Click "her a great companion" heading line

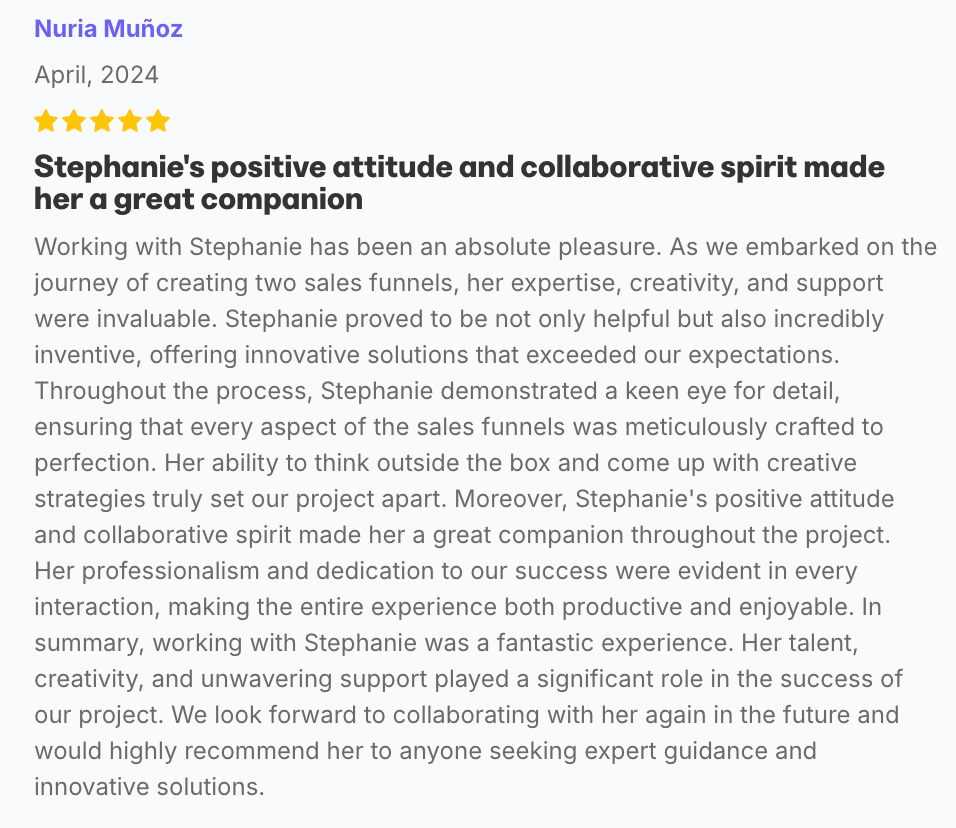pyautogui.click(x=198, y=199)
